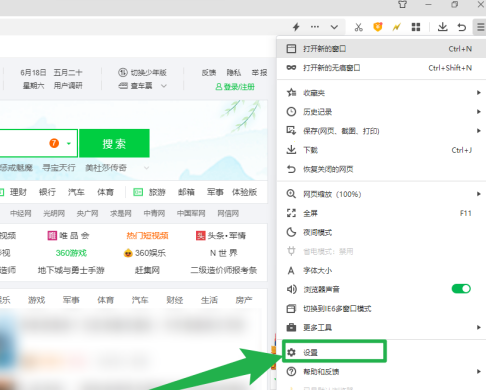Screen dimensions: 486x390
Task: Open the 切换少年版 link
Action: point(142,72)
